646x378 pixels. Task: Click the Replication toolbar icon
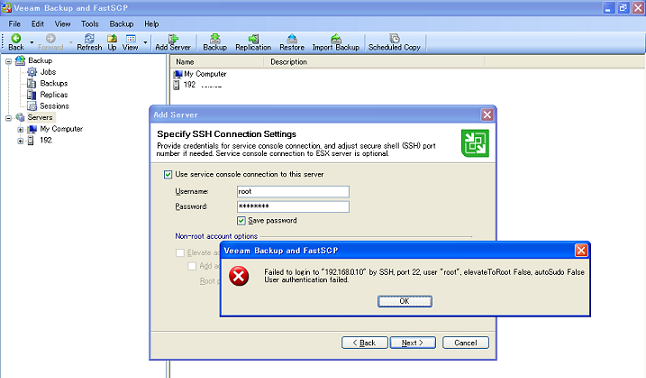[x=253, y=38]
